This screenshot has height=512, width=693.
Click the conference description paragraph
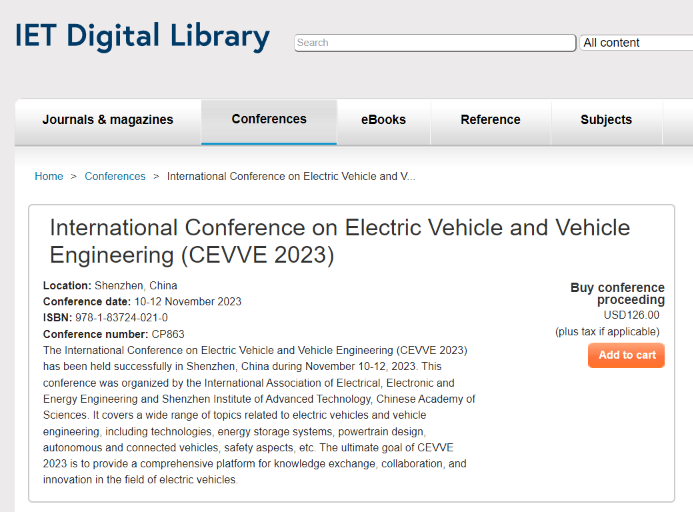[x=258, y=415]
